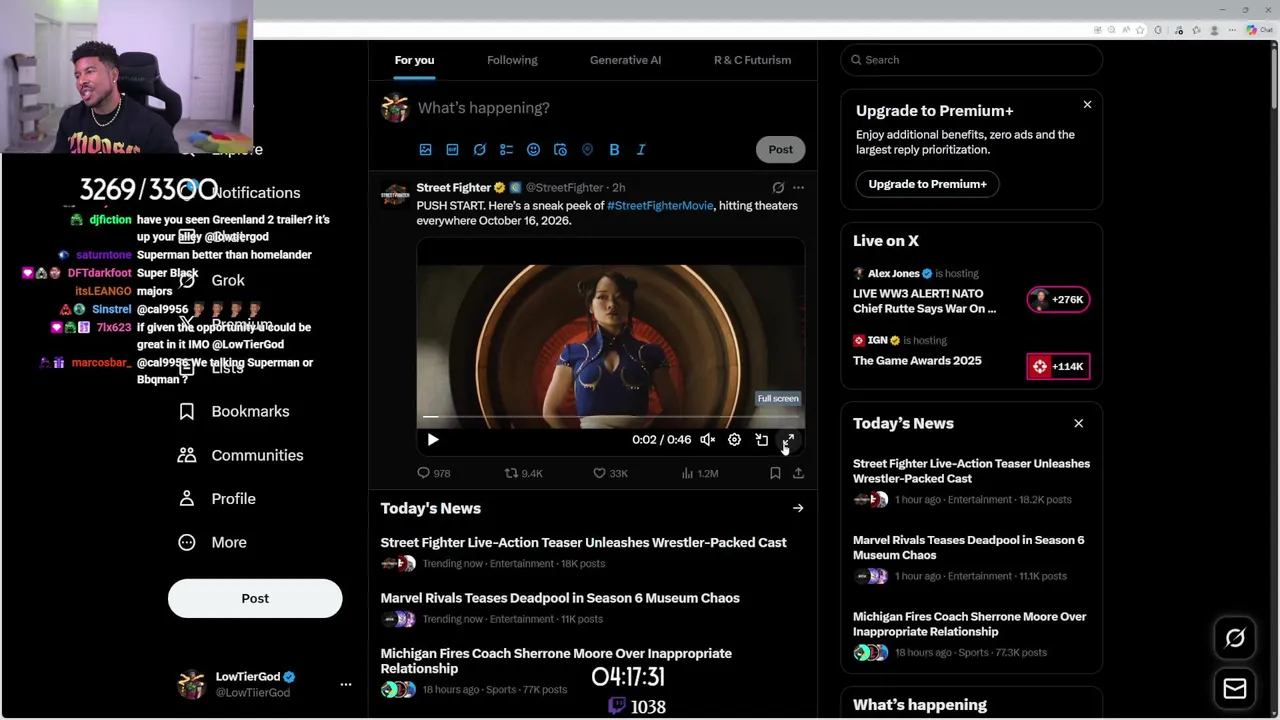
Task: Click the Upgrade to Premium+ button
Action: [x=927, y=184]
